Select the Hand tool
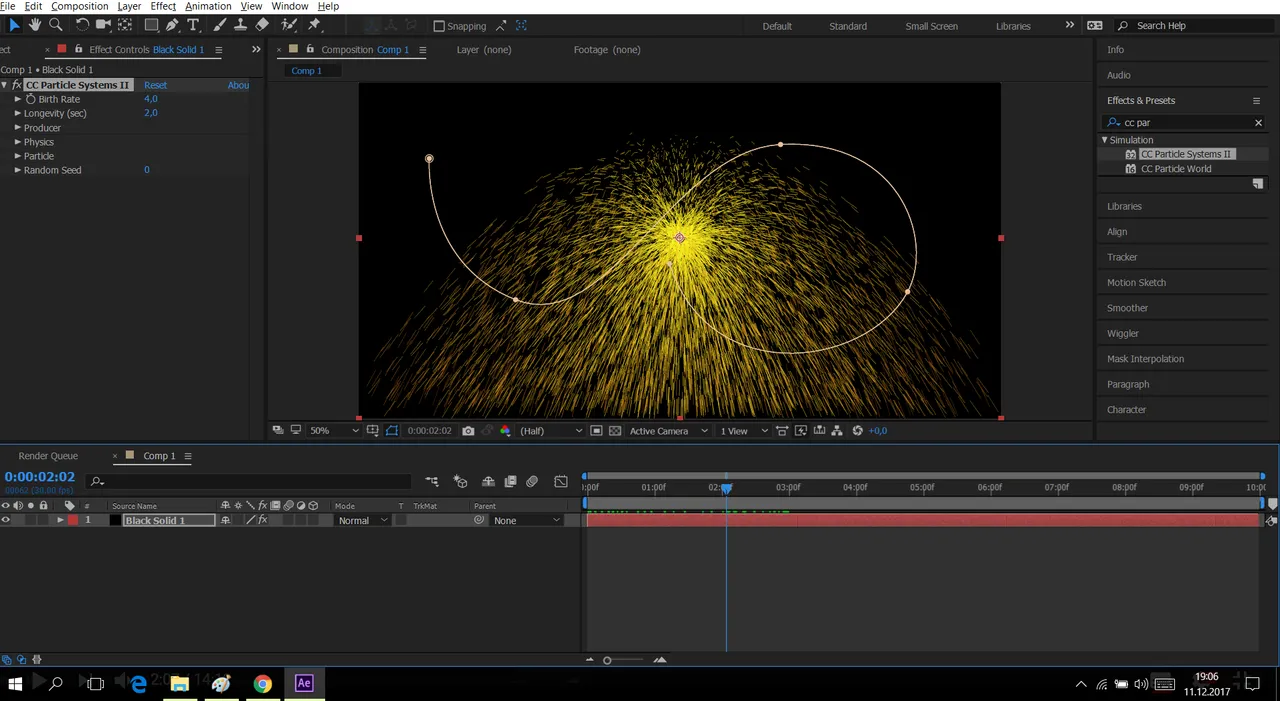1280x701 pixels. [x=35, y=25]
